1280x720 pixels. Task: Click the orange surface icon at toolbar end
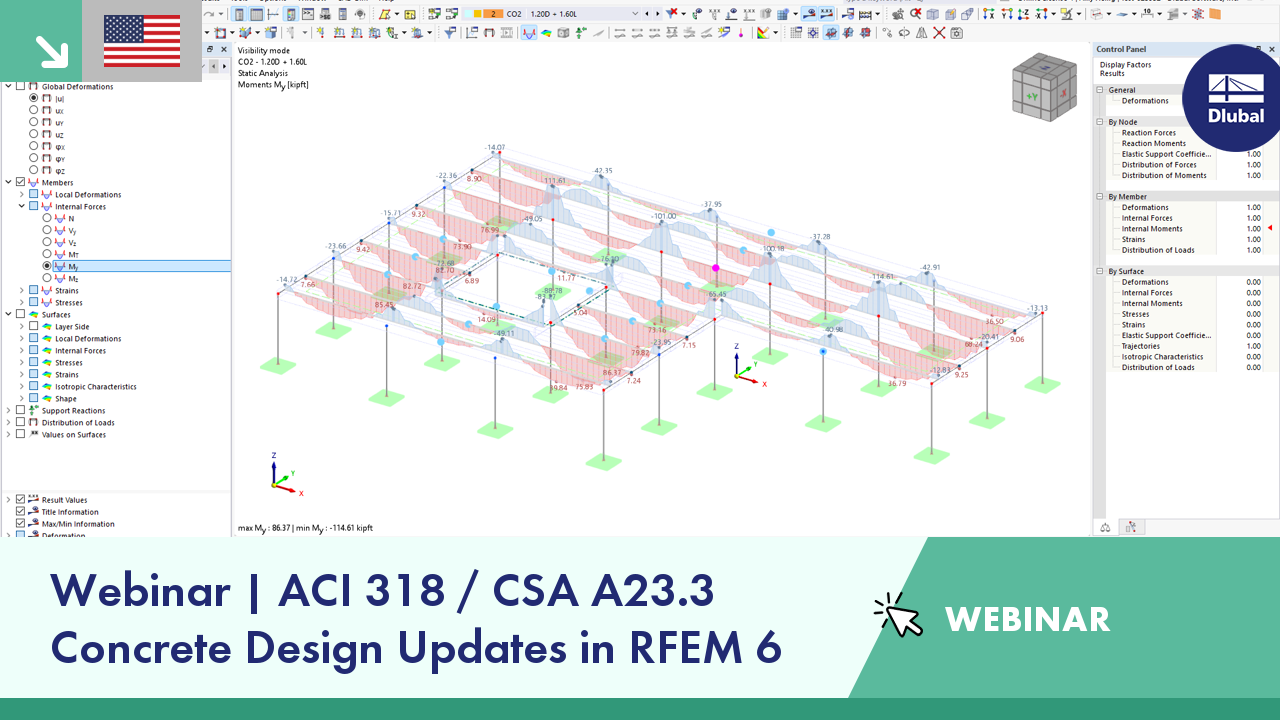(x=1215, y=14)
